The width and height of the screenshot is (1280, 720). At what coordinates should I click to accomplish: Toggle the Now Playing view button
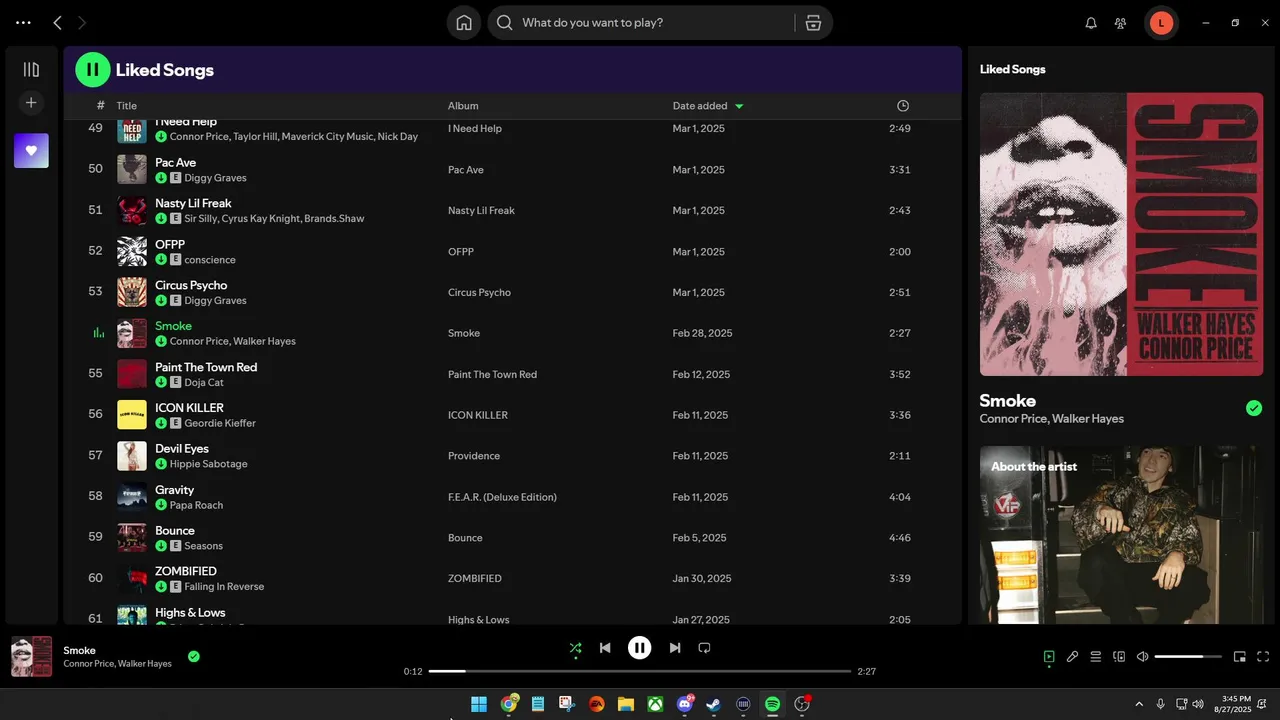coord(1049,657)
